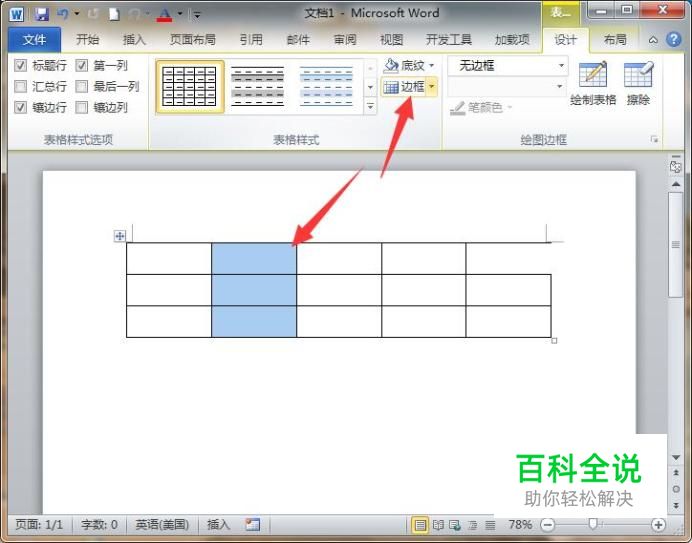
Task: Undo the last action in Quick Access Toolbar
Action: (62, 14)
